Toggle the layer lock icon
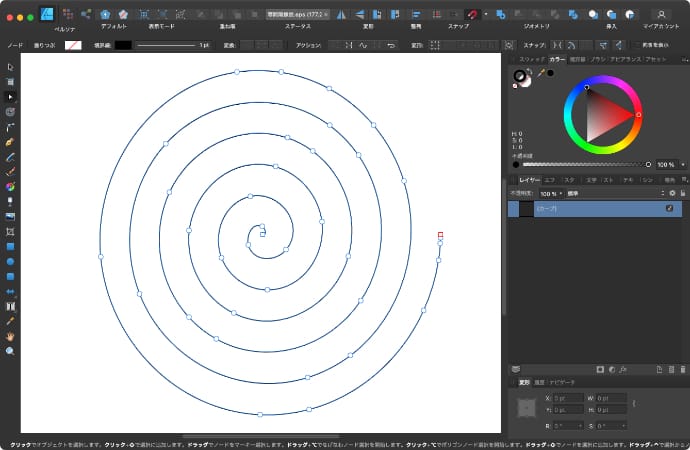690x450 pixels. (x=683, y=193)
